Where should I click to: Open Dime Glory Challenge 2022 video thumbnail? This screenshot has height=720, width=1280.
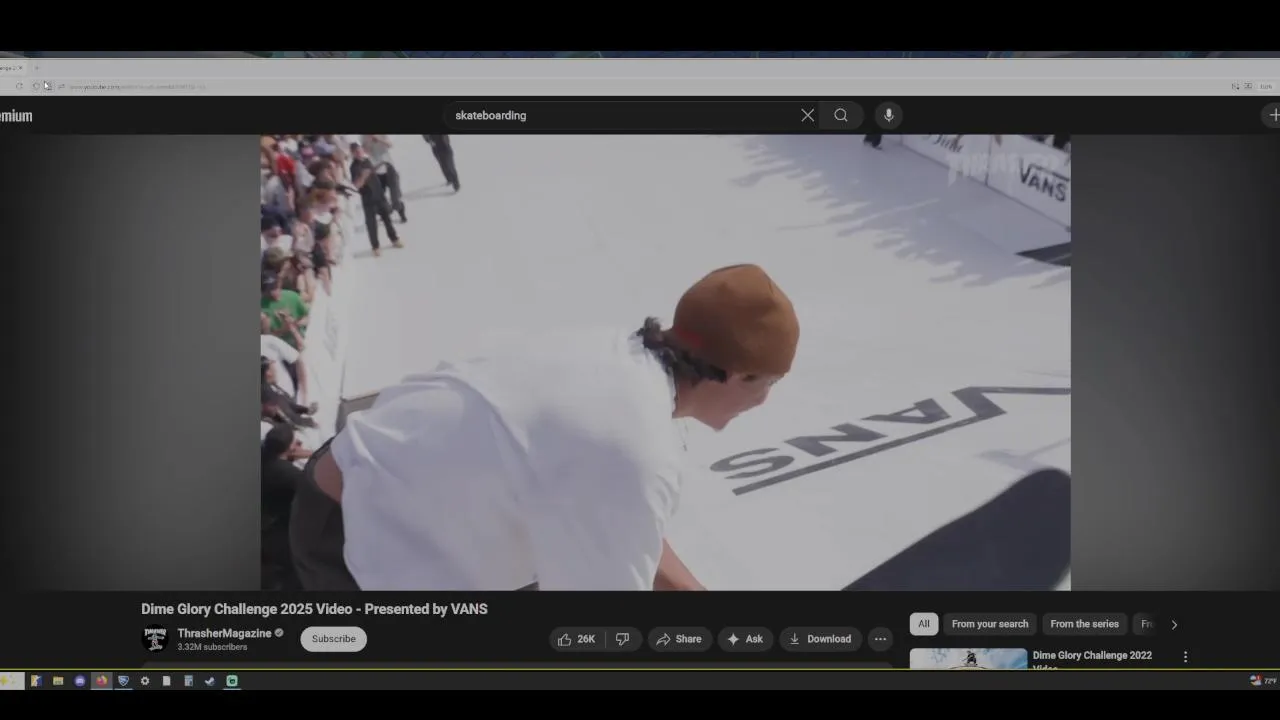pyautogui.click(x=968, y=658)
